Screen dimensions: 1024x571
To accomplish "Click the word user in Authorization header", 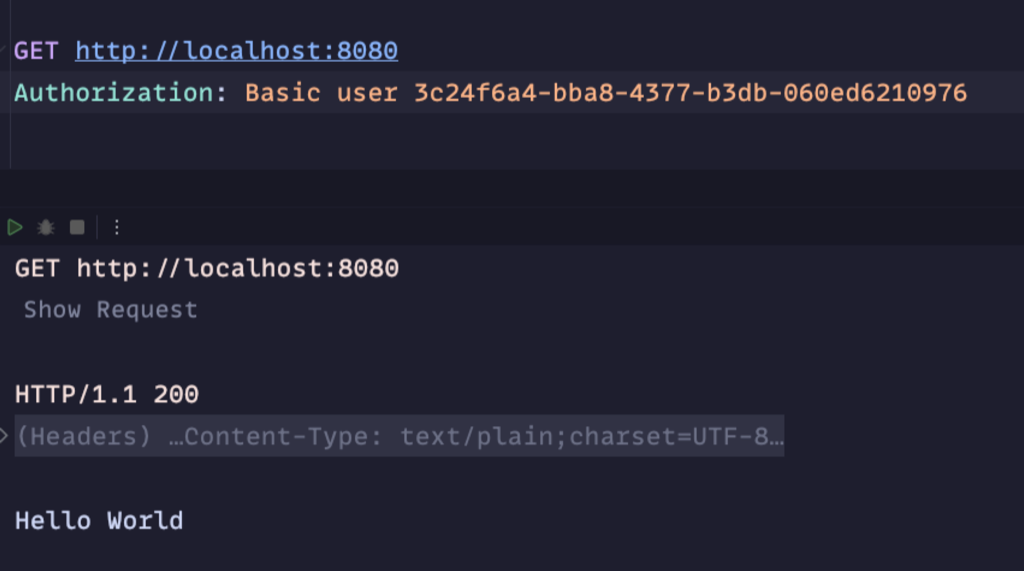I will (x=367, y=93).
